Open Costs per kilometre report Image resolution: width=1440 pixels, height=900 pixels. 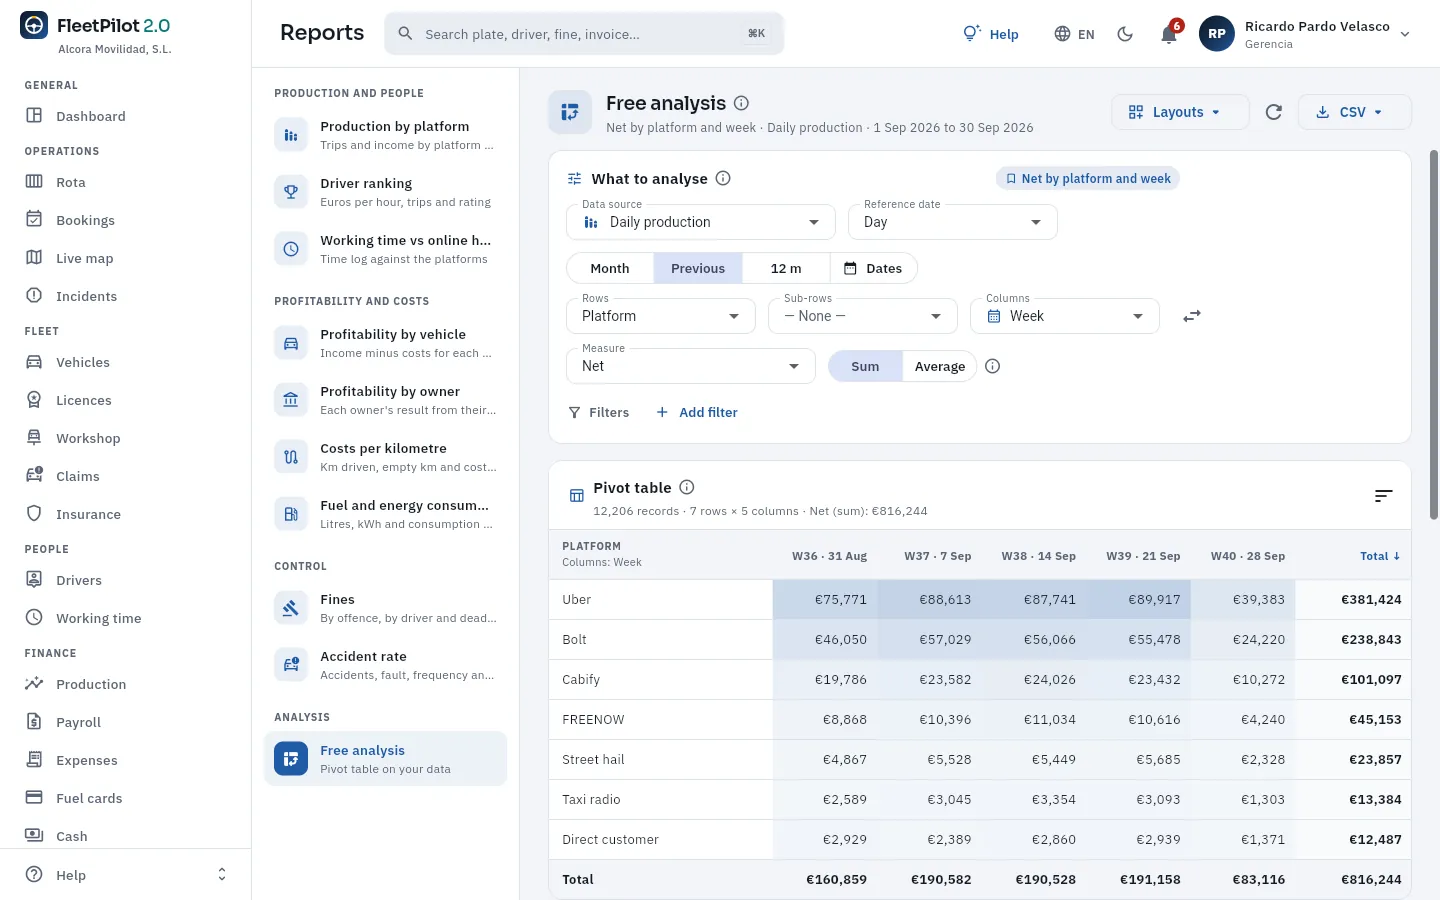(x=385, y=457)
